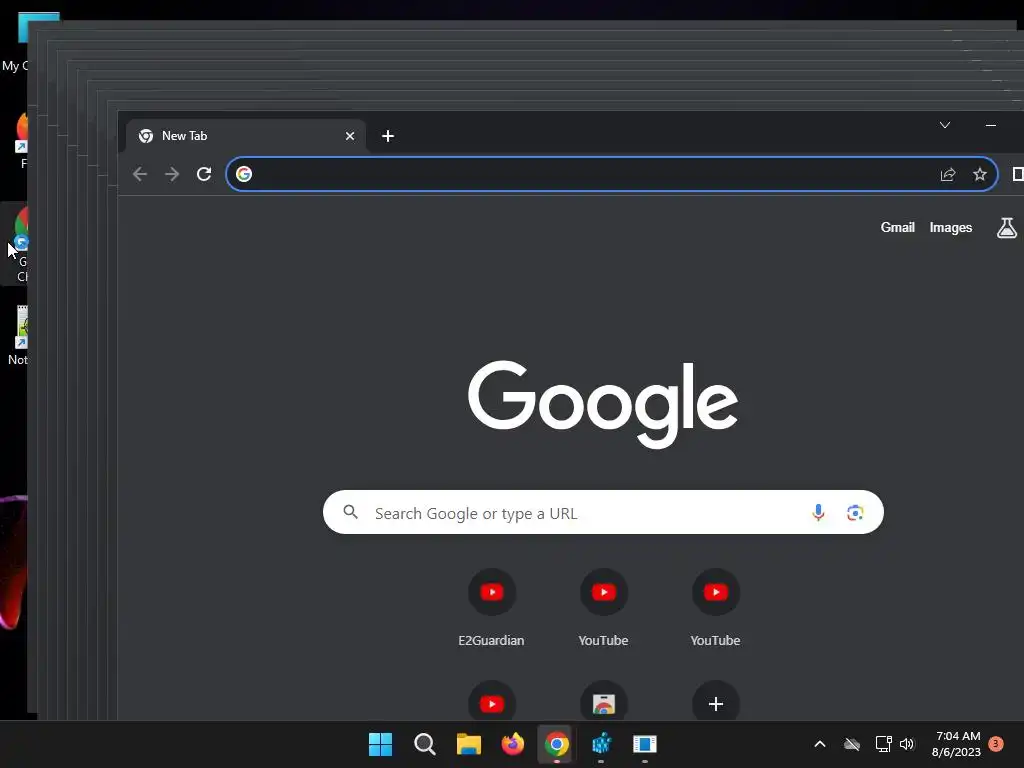
Task: Click the Chrome icon in the taskbar
Action: 556,744
